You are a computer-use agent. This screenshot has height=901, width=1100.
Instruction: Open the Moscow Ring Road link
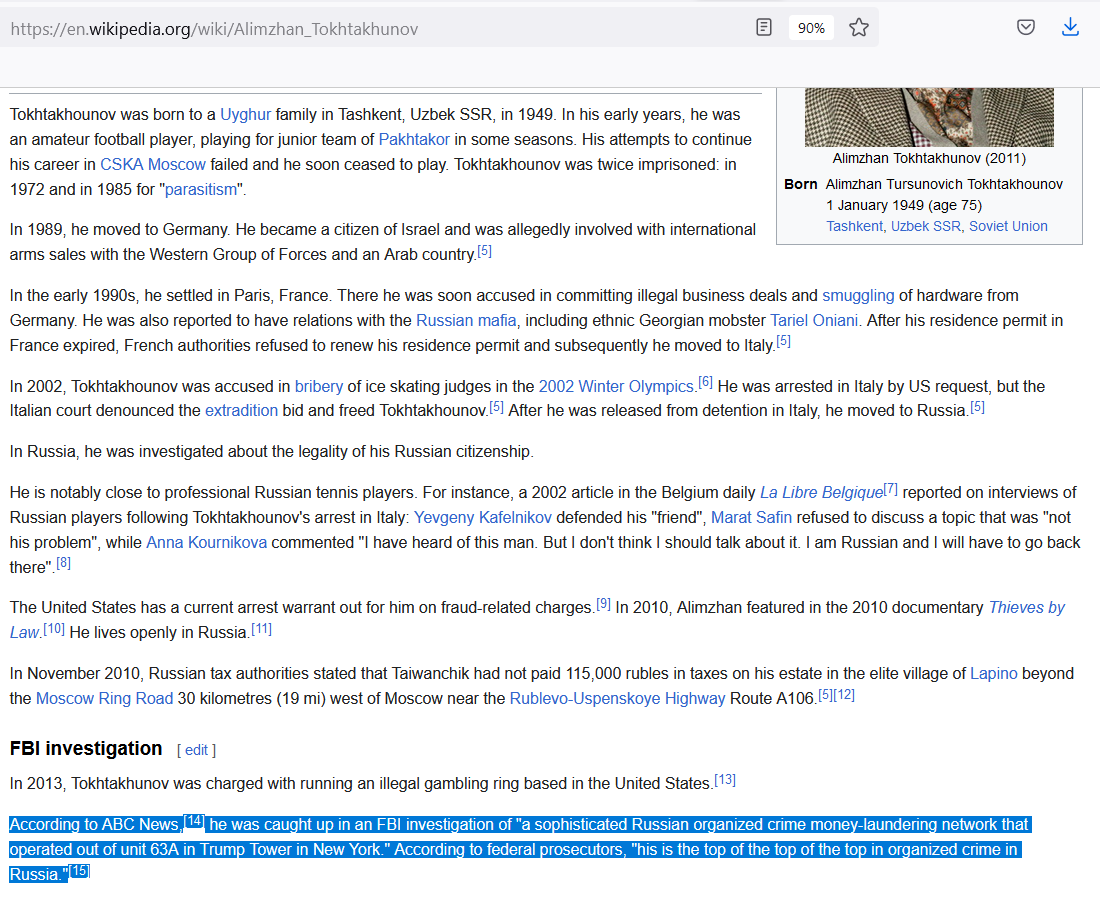105,699
